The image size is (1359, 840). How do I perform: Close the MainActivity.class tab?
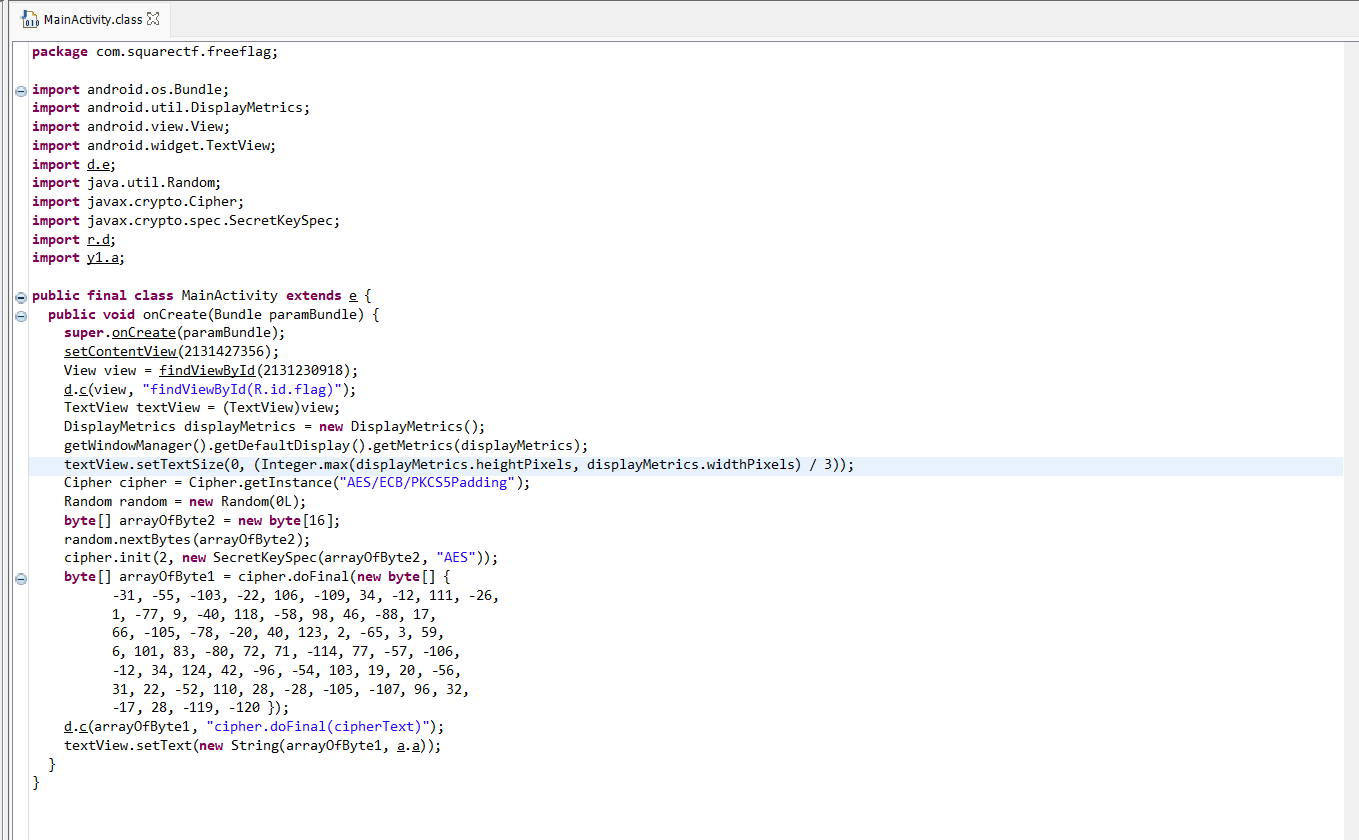click(x=153, y=19)
